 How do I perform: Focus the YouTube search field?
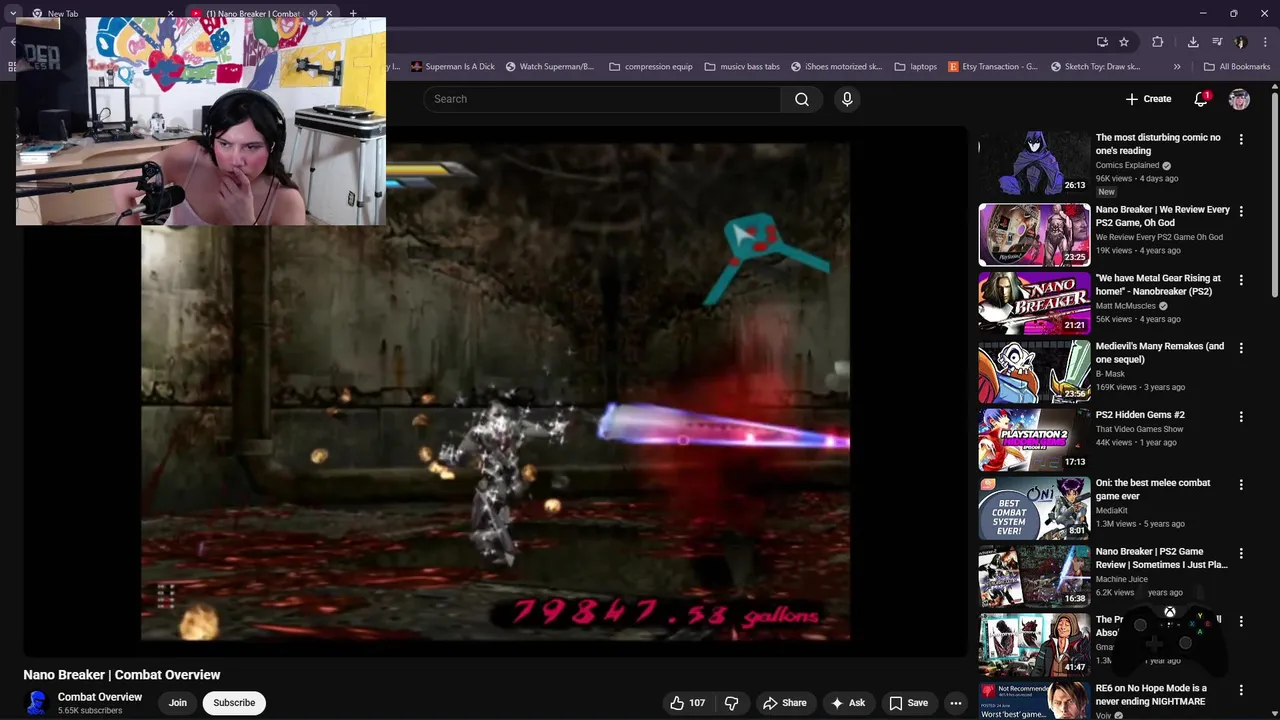tap(603, 99)
